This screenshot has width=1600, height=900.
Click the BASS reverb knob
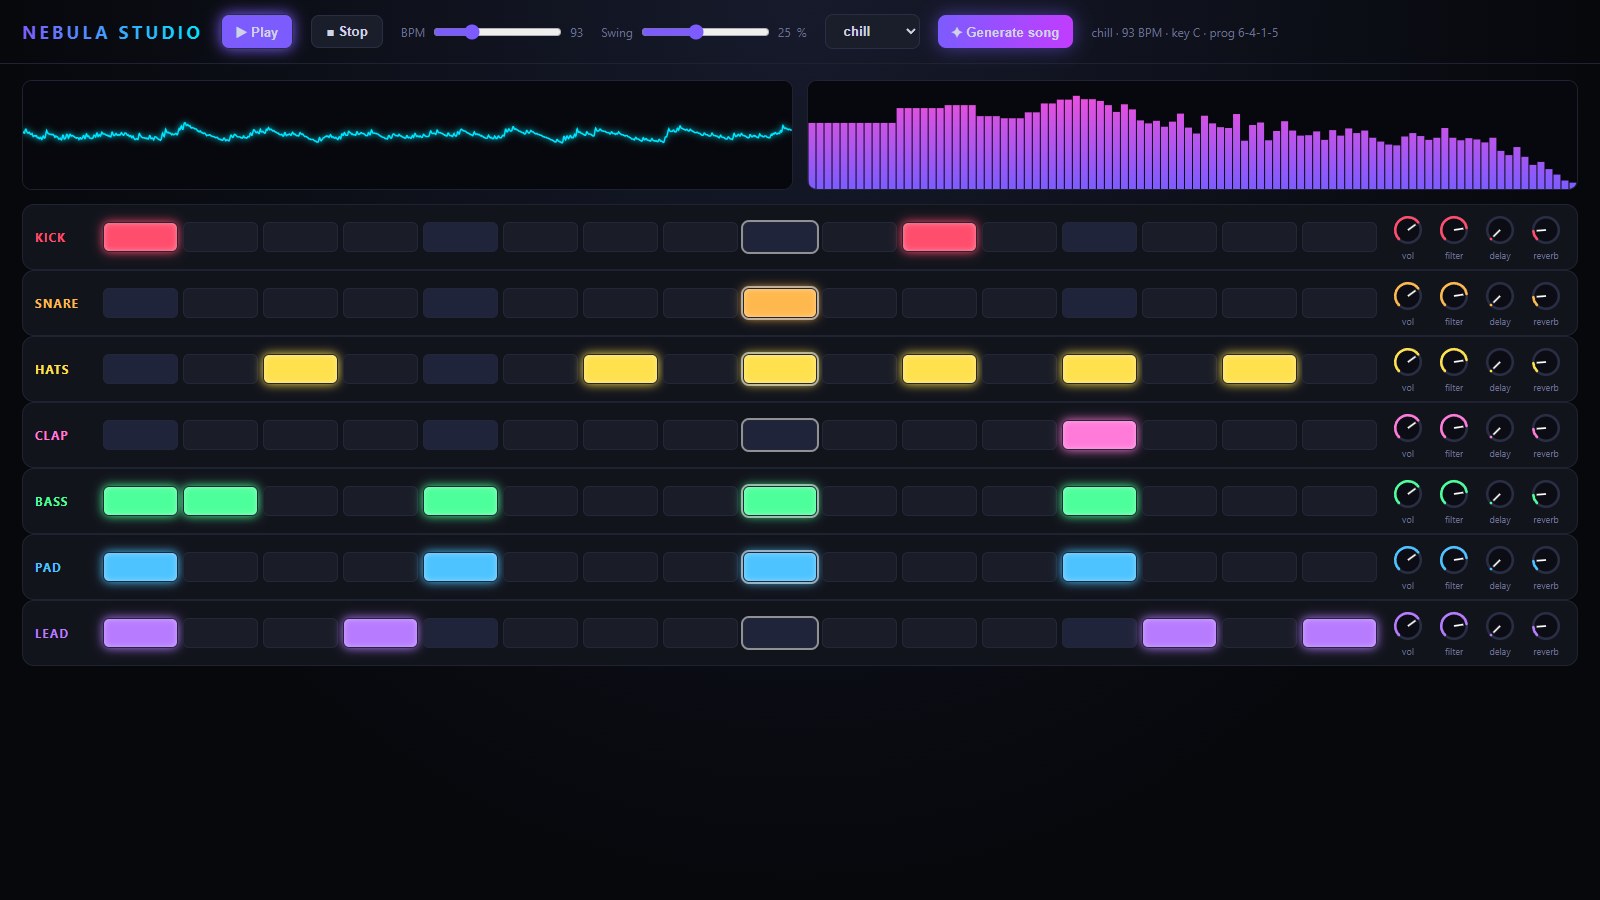tap(1546, 494)
